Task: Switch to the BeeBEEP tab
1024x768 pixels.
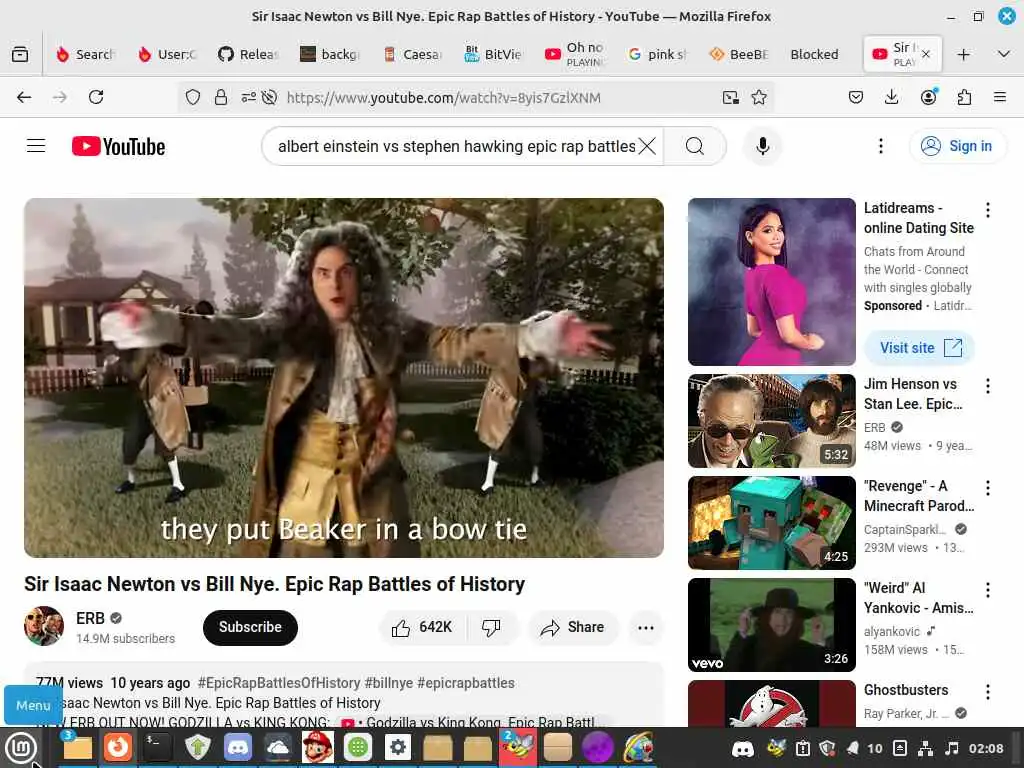Action: [x=739, y=54]
